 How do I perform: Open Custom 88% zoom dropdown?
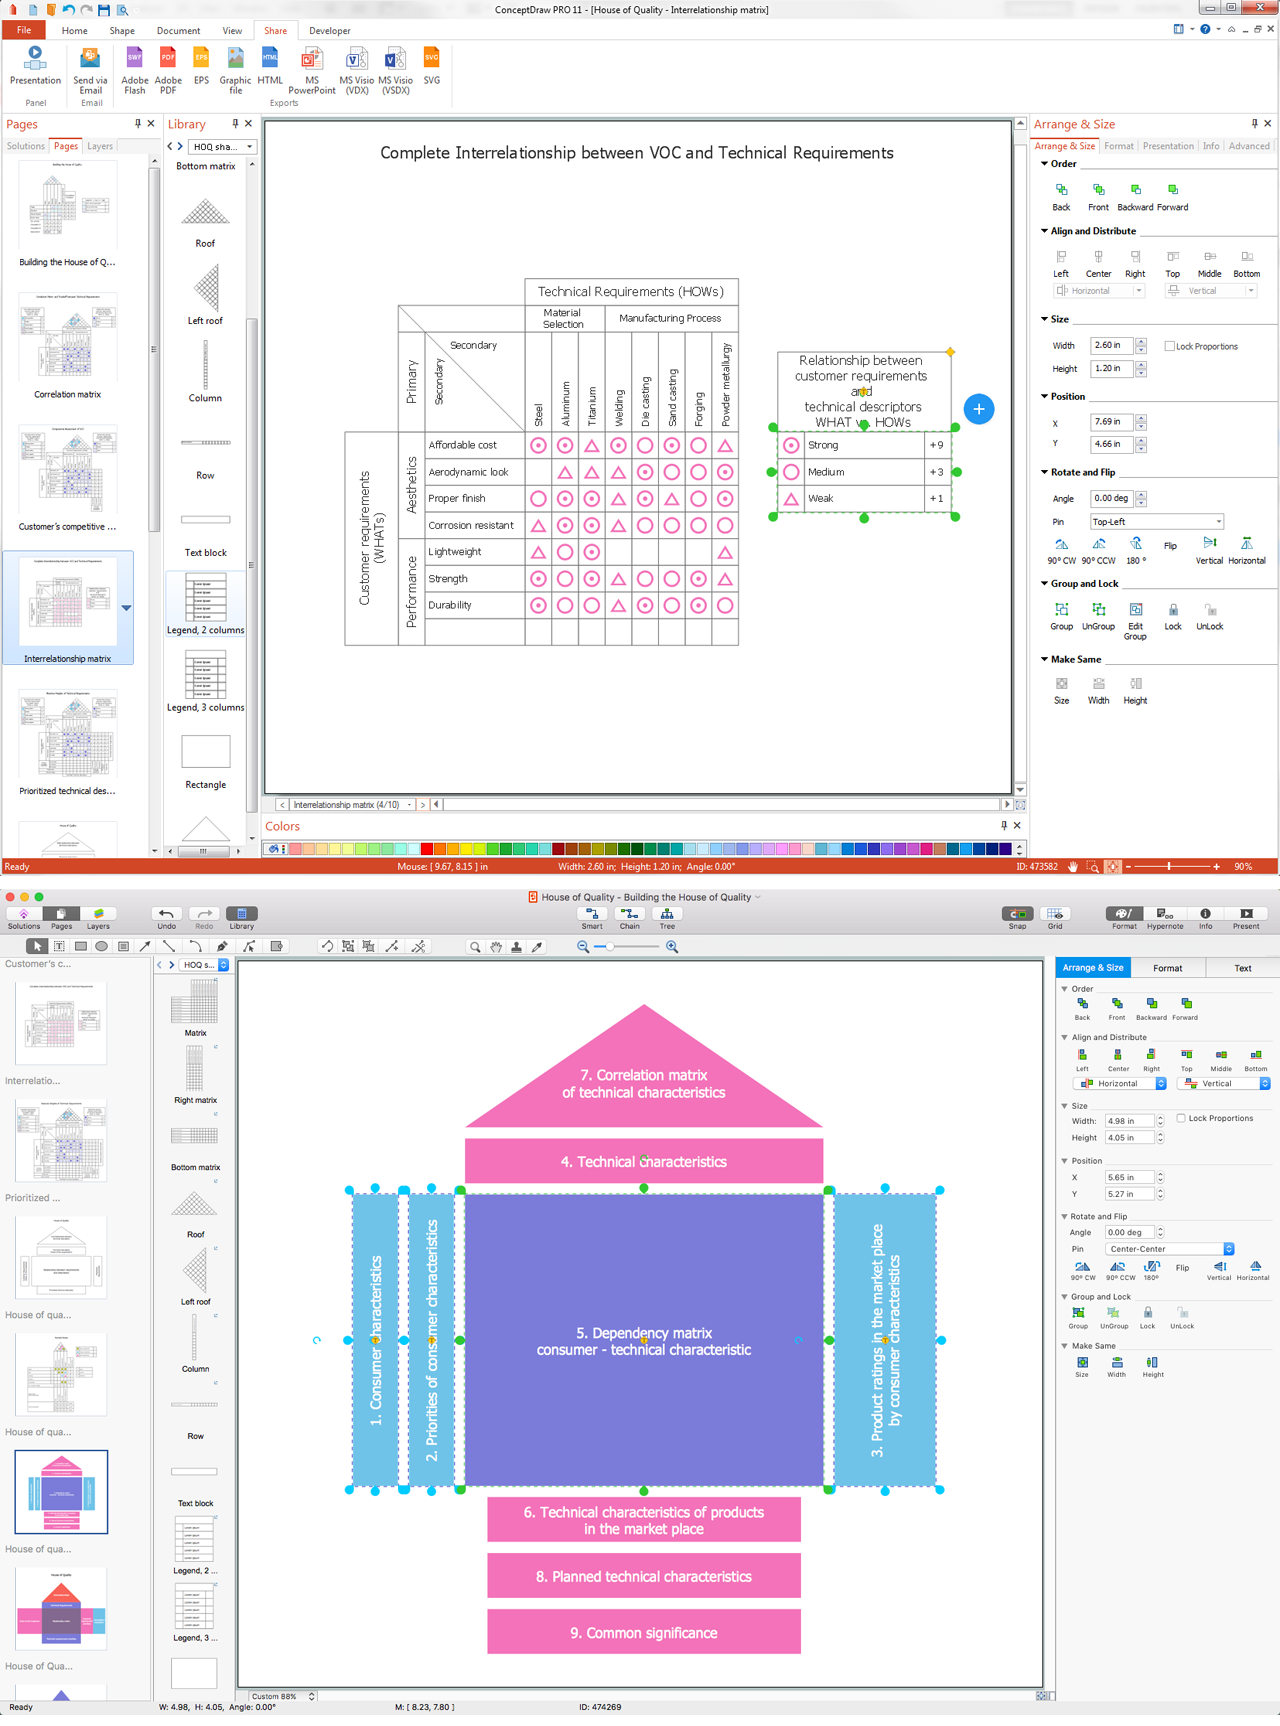pyautogui.click(x=282, y=1696)
